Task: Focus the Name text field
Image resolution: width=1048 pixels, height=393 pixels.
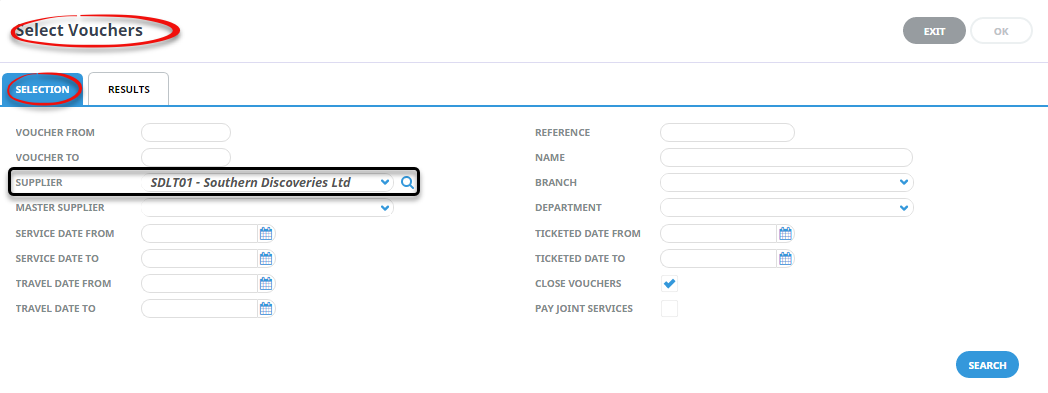Action: [x=786, y=158]
